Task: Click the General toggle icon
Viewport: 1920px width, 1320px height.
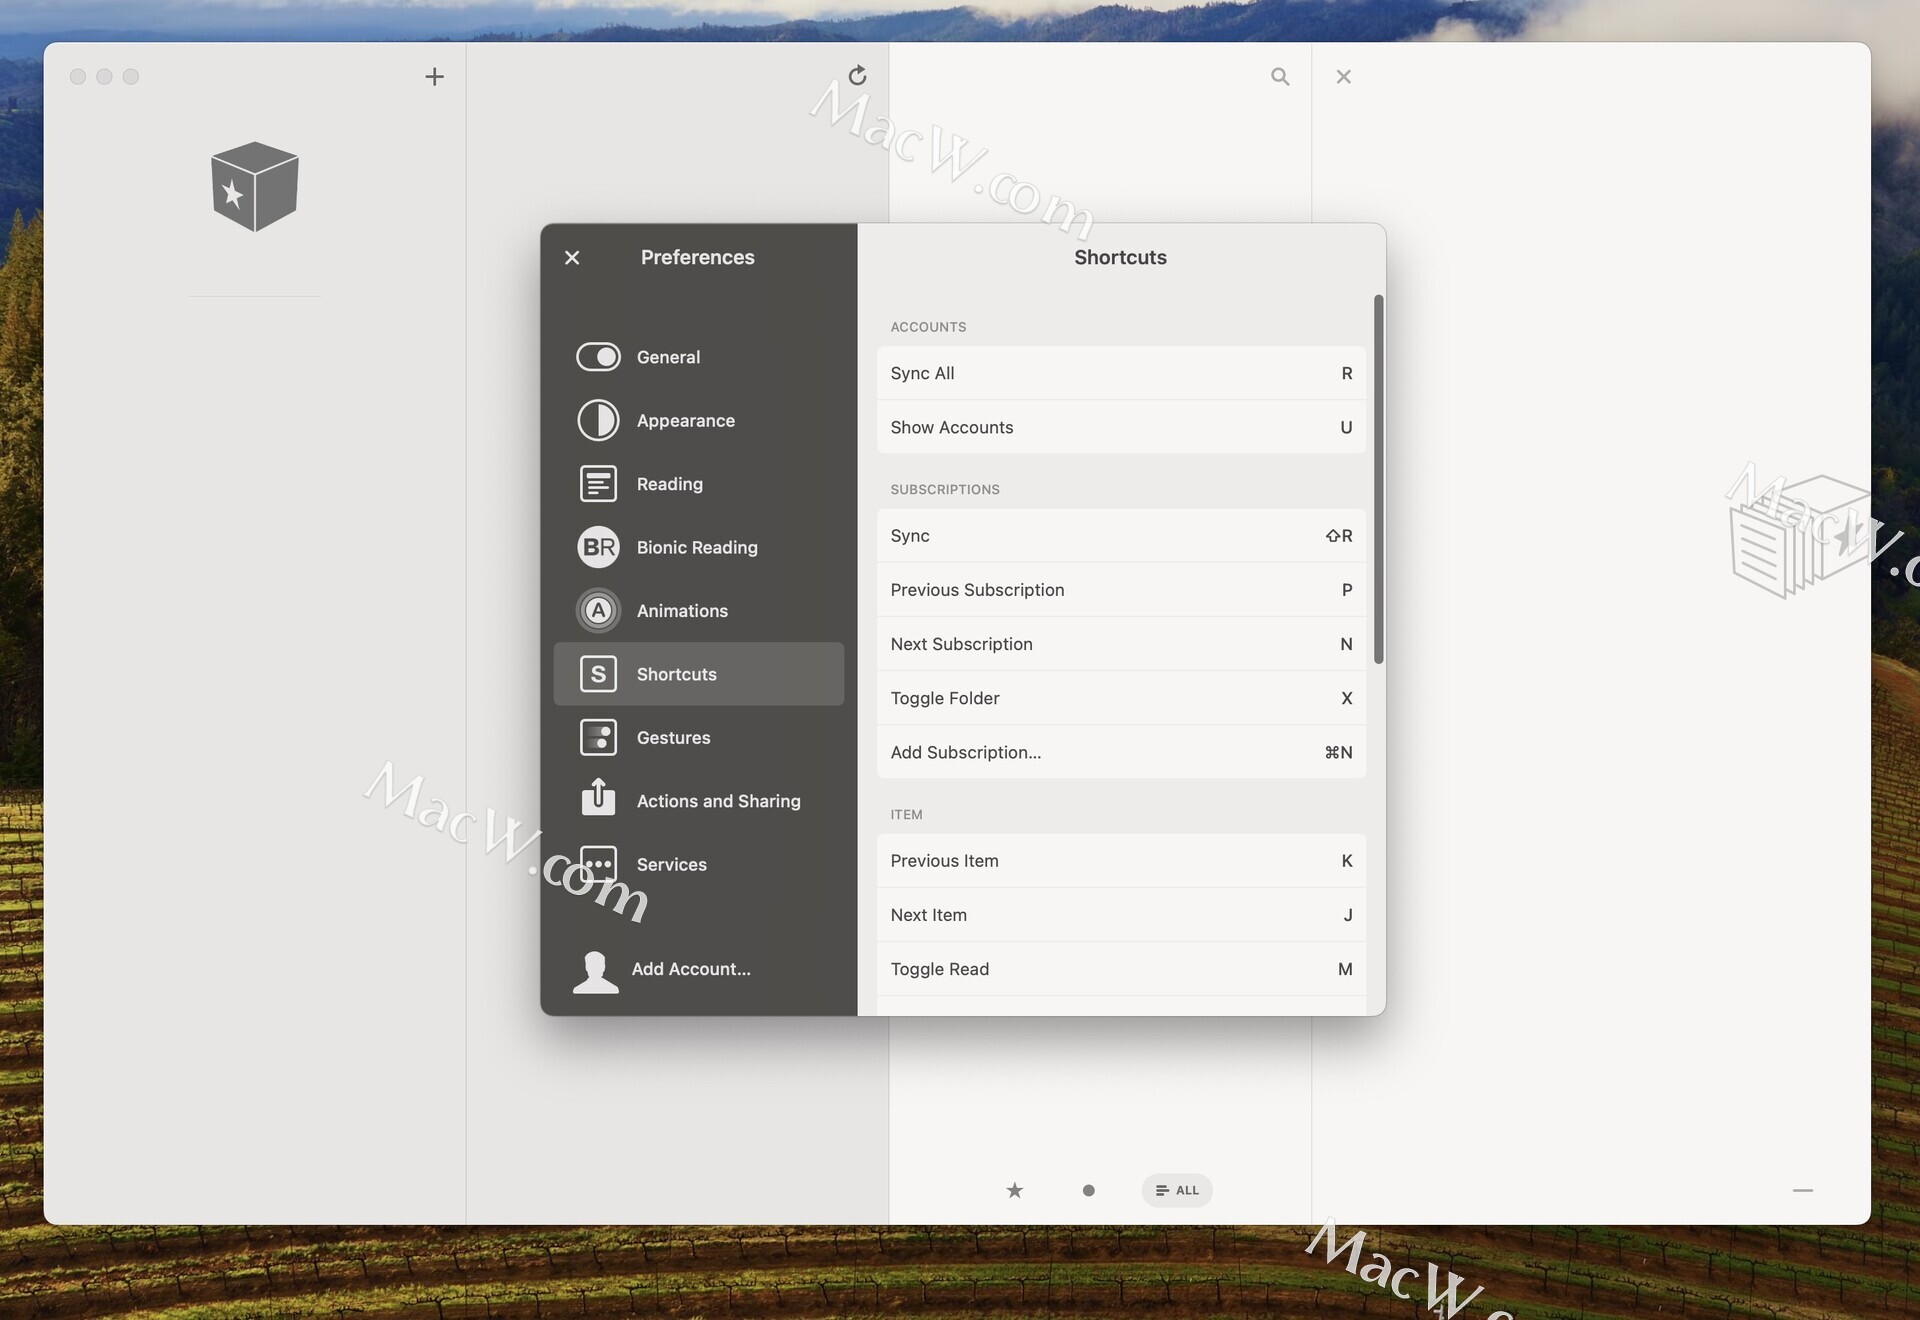Action: click(x=598, y=356)
